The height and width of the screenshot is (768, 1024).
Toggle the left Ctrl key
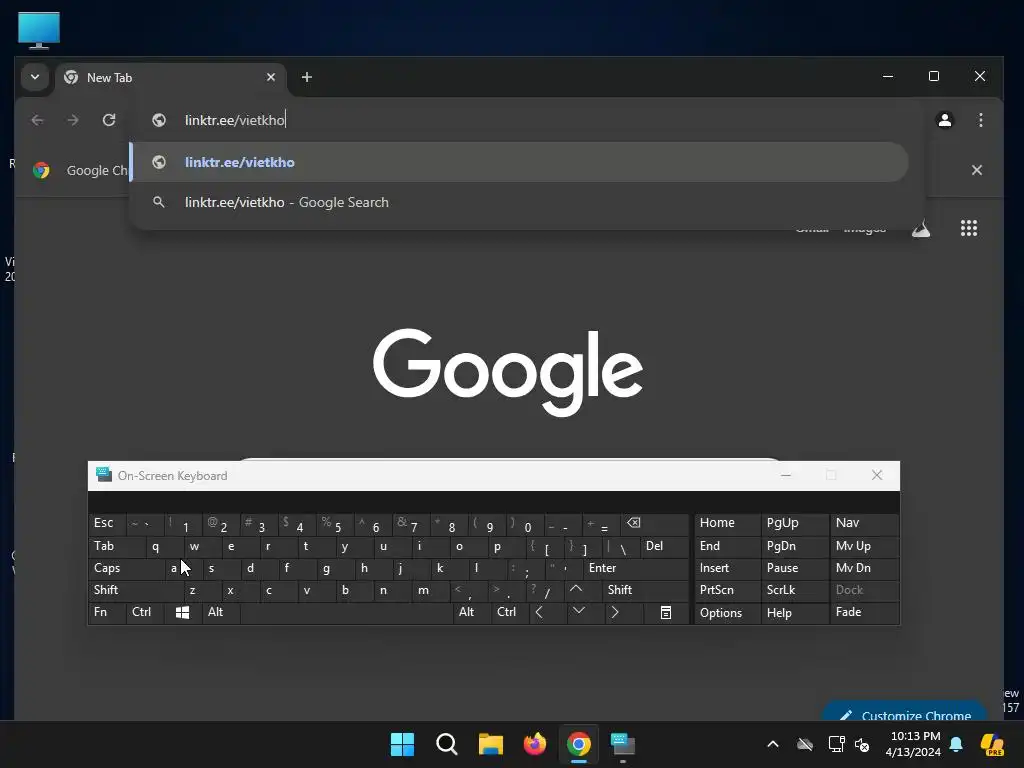pyautogui.click(x=145, y=613)
